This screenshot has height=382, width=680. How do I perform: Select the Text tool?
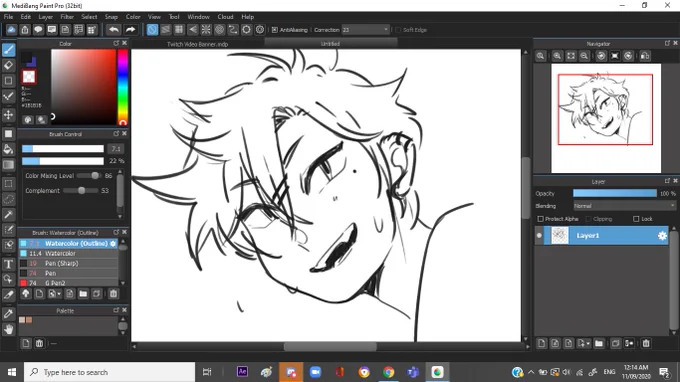pyautogui.click(x=9, y=264)
